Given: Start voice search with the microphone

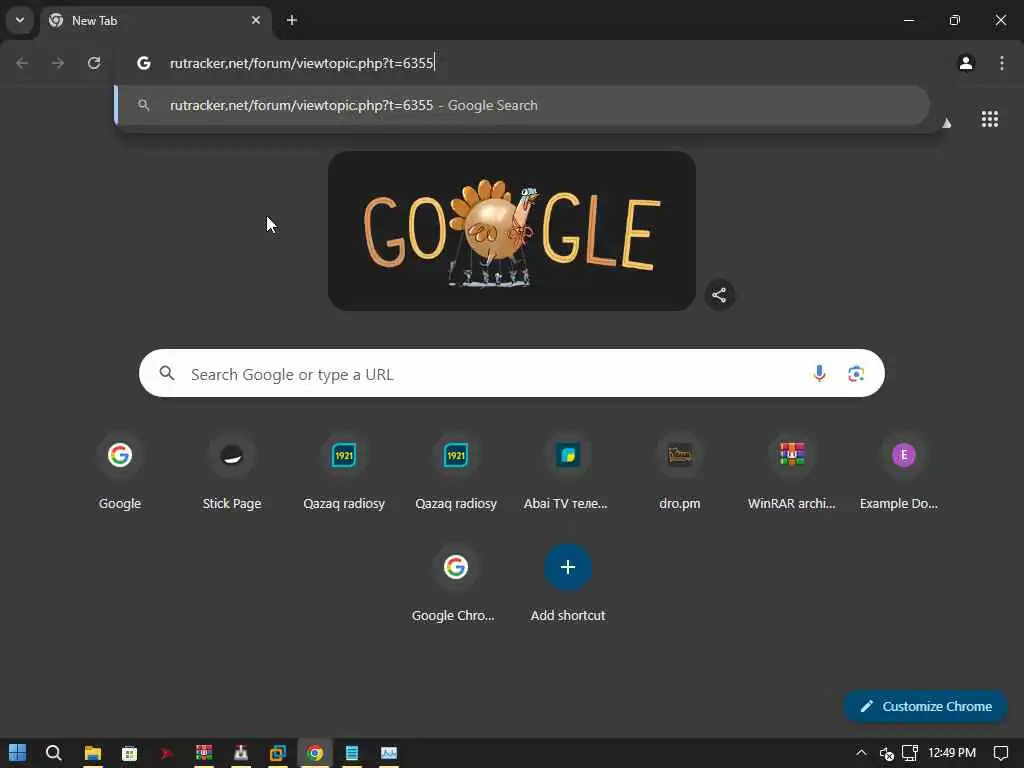Looking at the screenshot, I should [x=819, y=374].
